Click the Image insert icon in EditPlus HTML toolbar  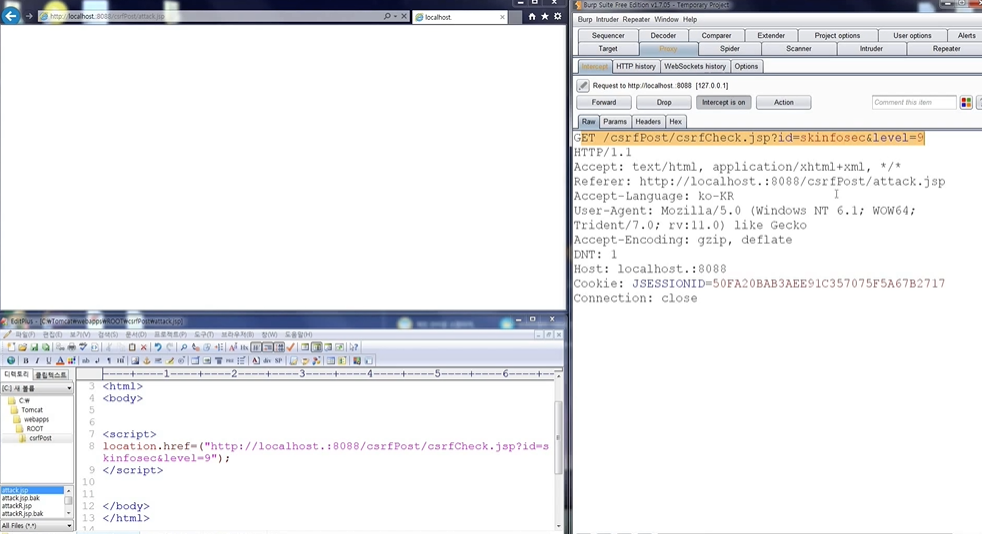[x=135, y=361]
